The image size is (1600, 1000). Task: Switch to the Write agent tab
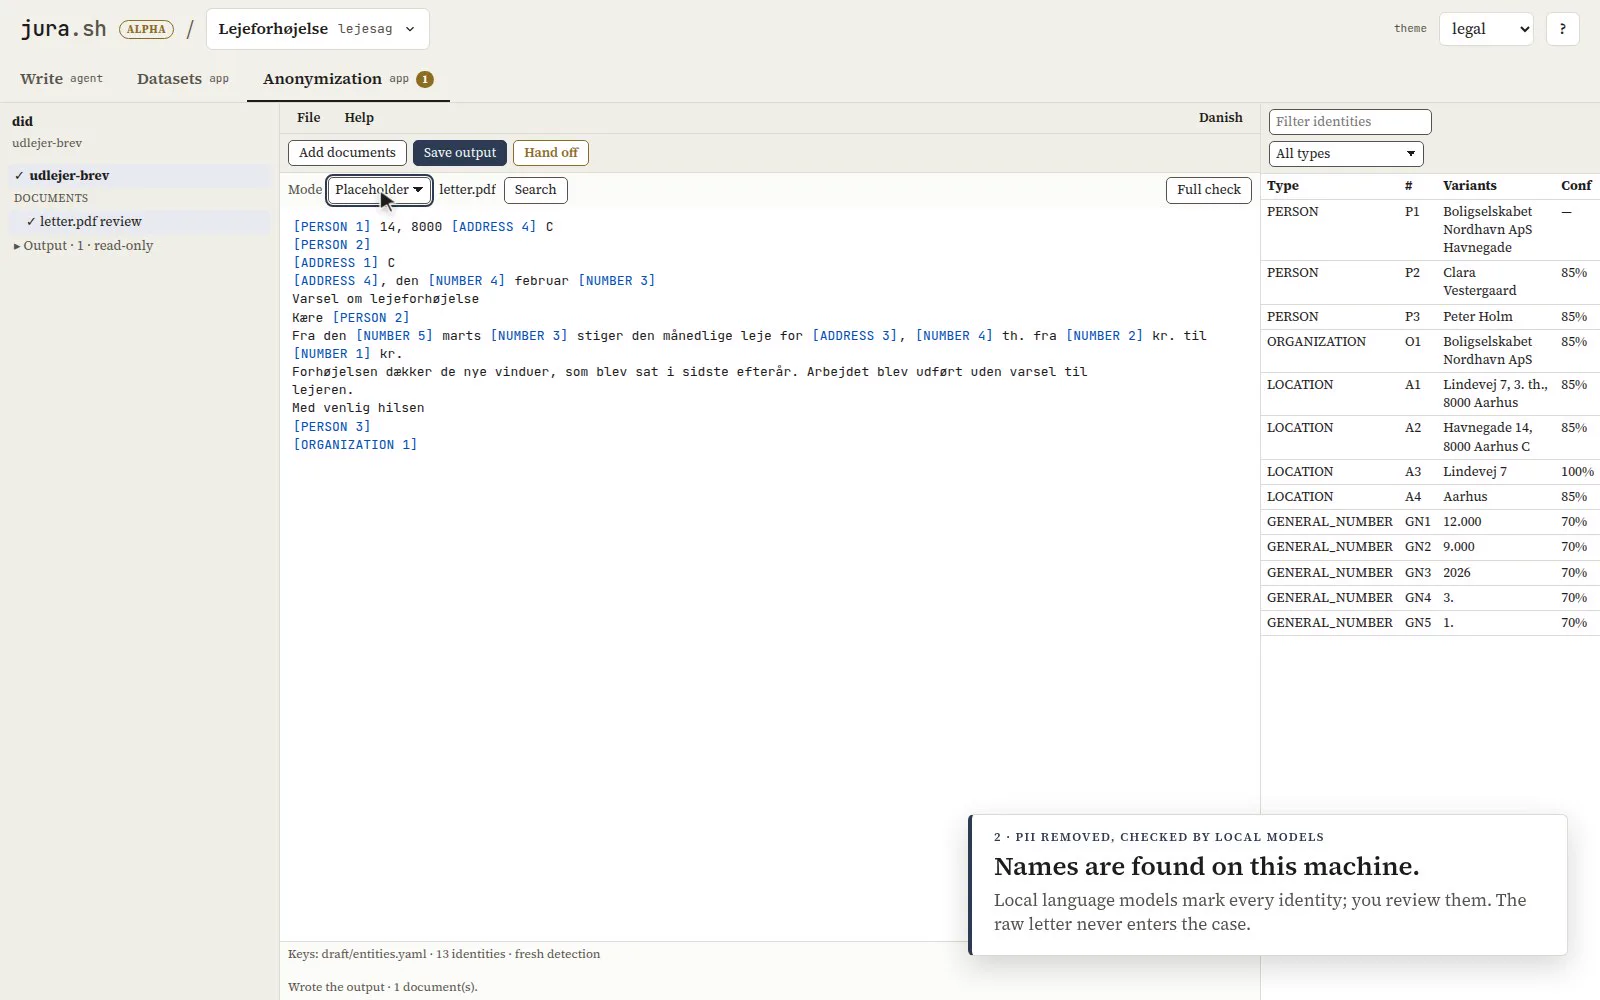click(61, 79)
